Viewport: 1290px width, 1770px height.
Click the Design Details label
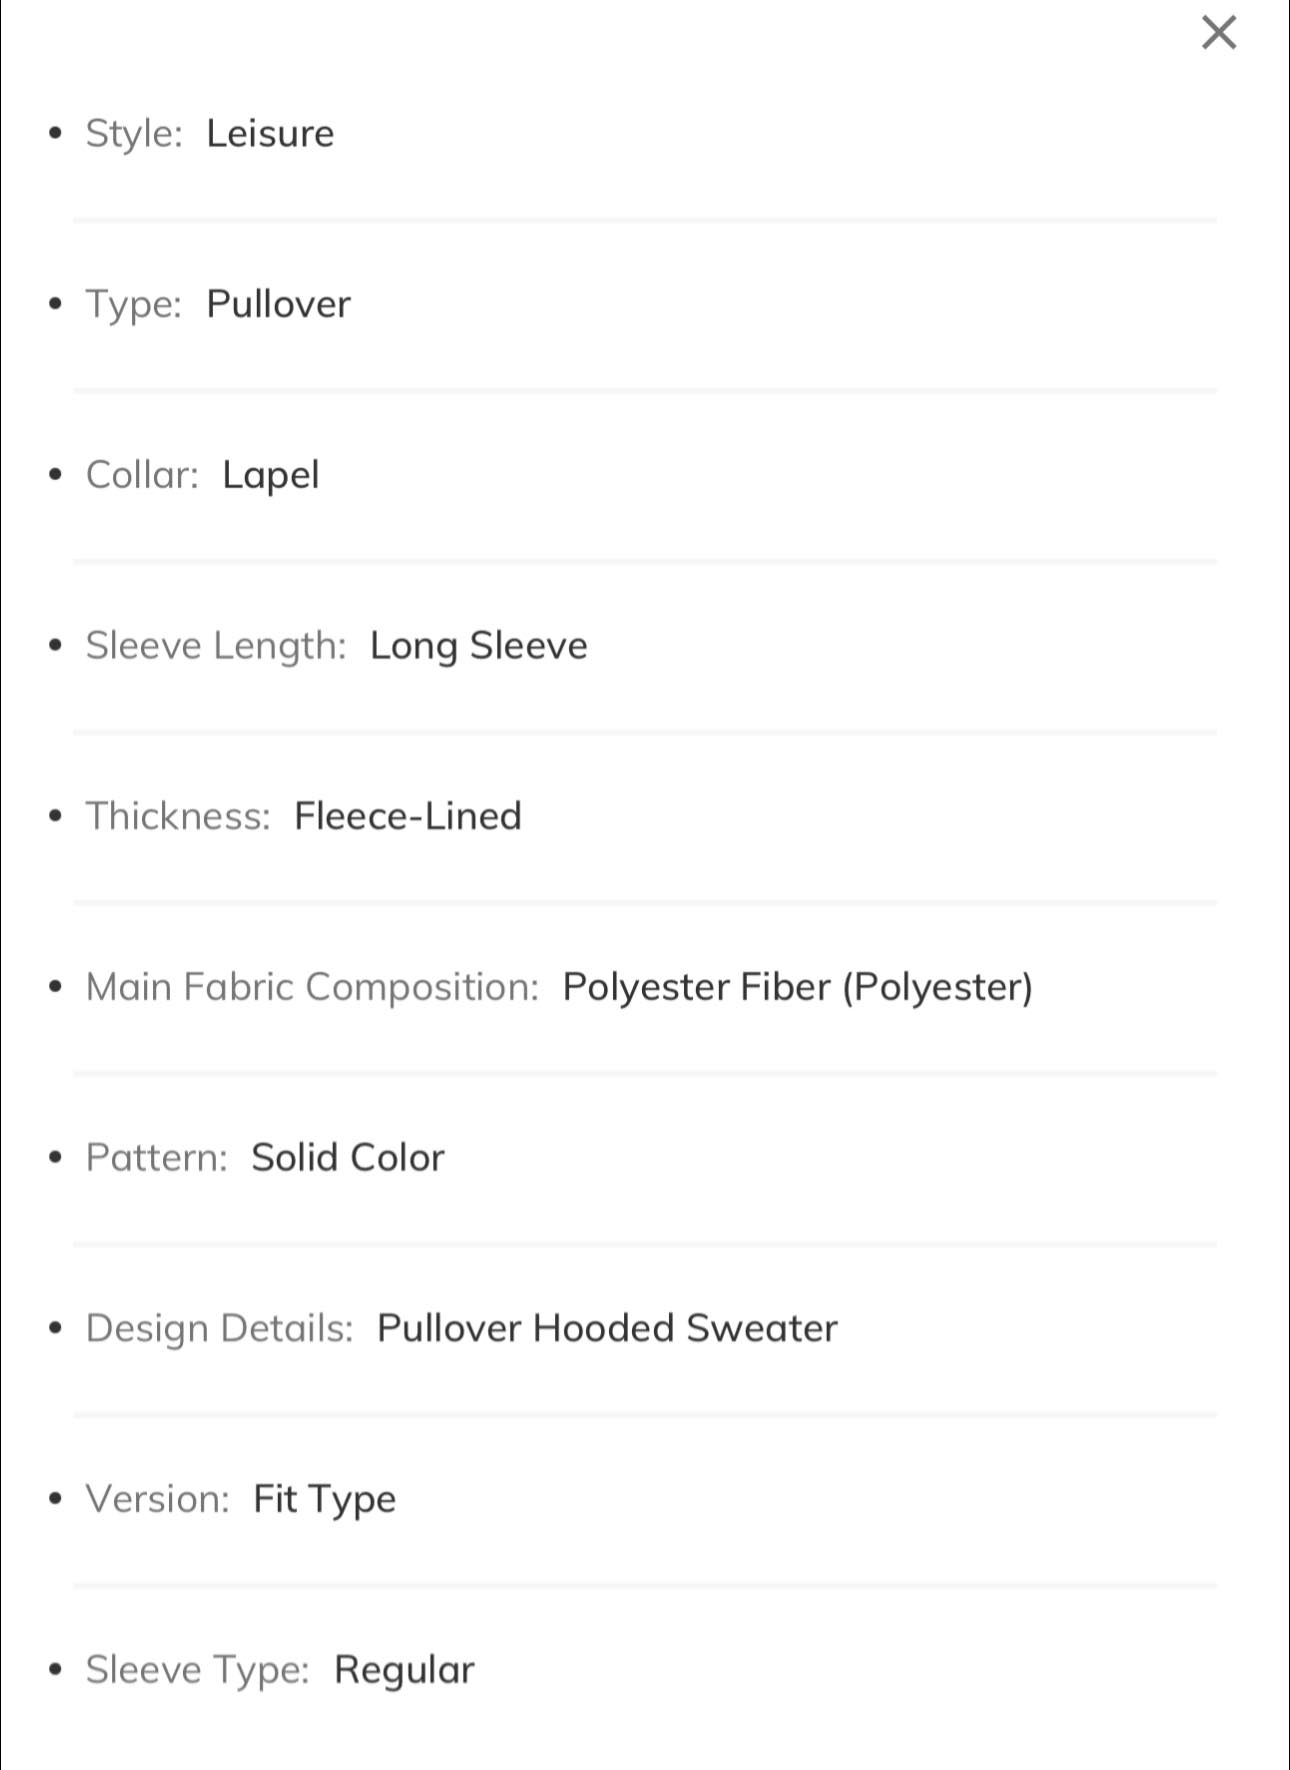[220, 1329]
